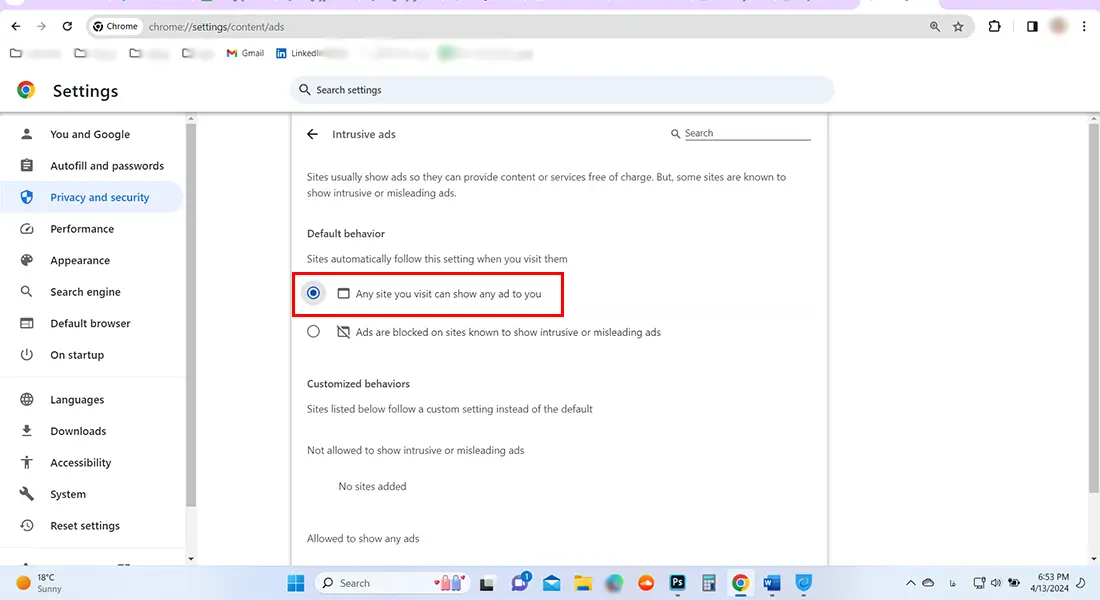The image size is (1100, 600).
Task: Open the Extensions puzzle icon
Action: pyautogui.click(x=994, y=27)
